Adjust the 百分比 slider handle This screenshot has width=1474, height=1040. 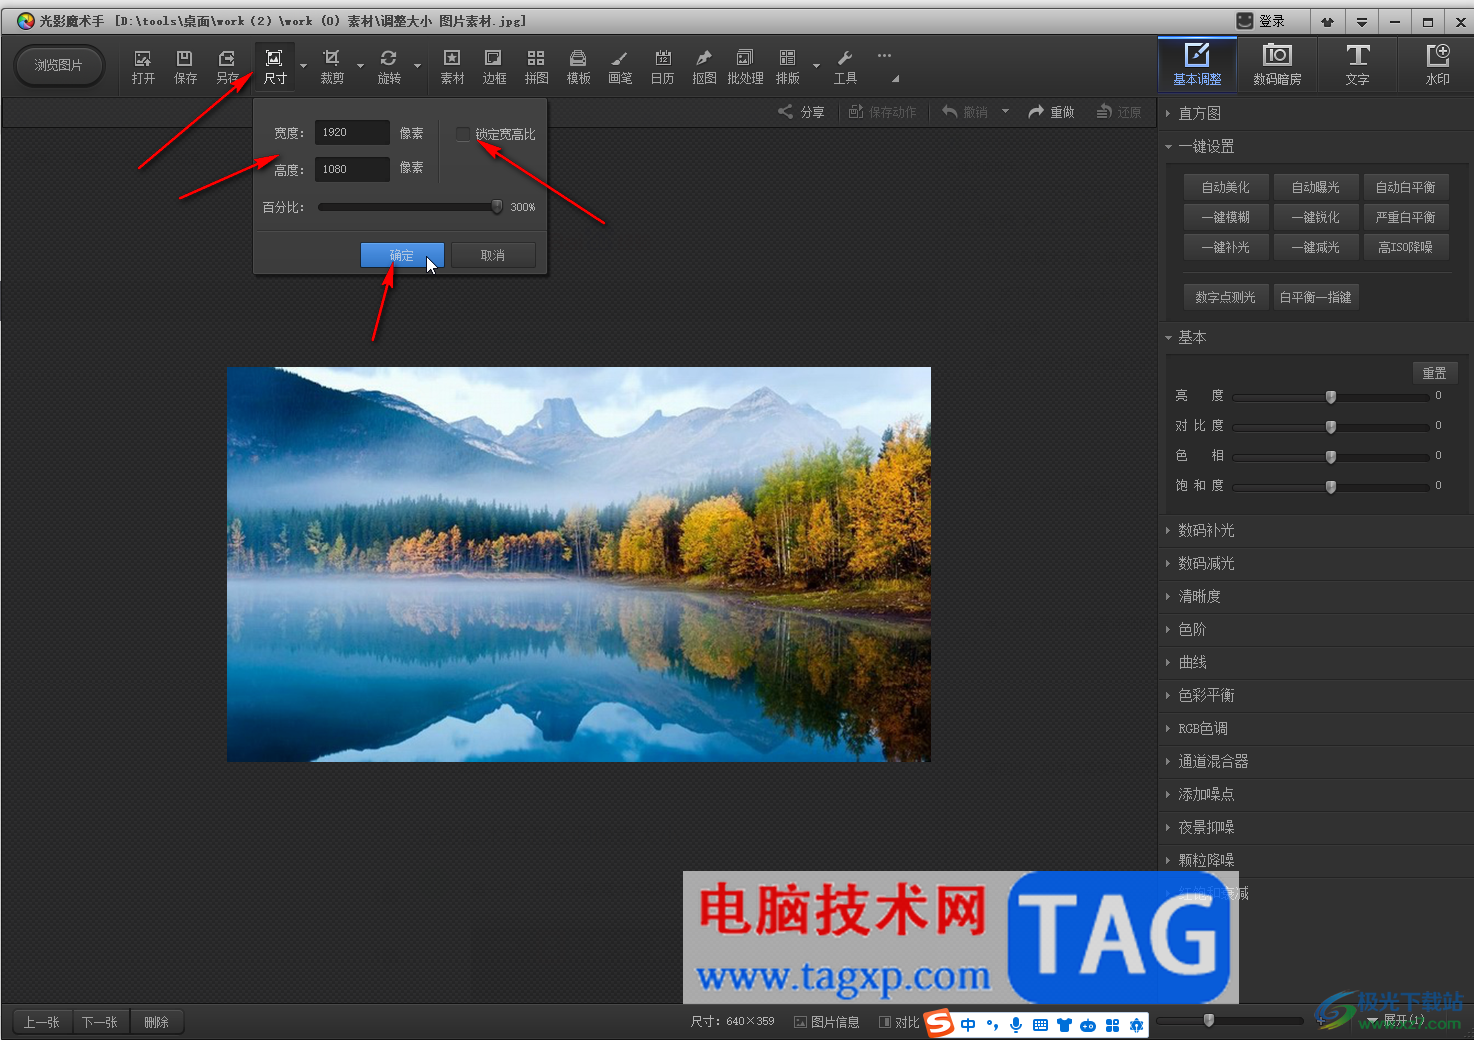[497, 207]
